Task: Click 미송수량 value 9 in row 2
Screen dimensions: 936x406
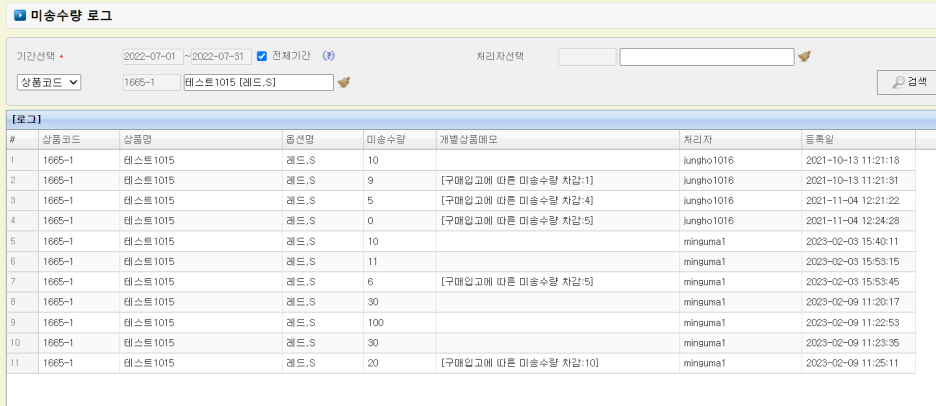Action: click(x=371, y=180)
